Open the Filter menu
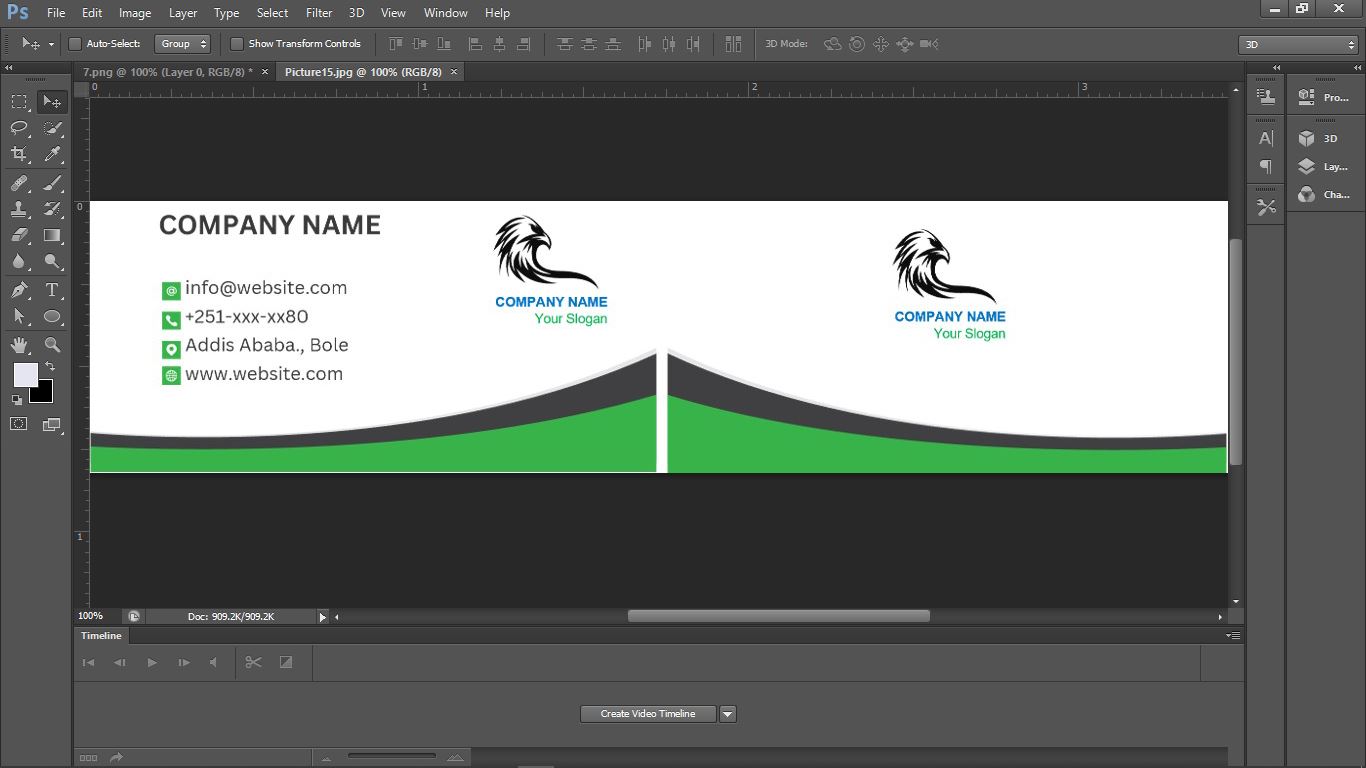The height and width of the screenshot is (768, 1366). click(319, 13)
